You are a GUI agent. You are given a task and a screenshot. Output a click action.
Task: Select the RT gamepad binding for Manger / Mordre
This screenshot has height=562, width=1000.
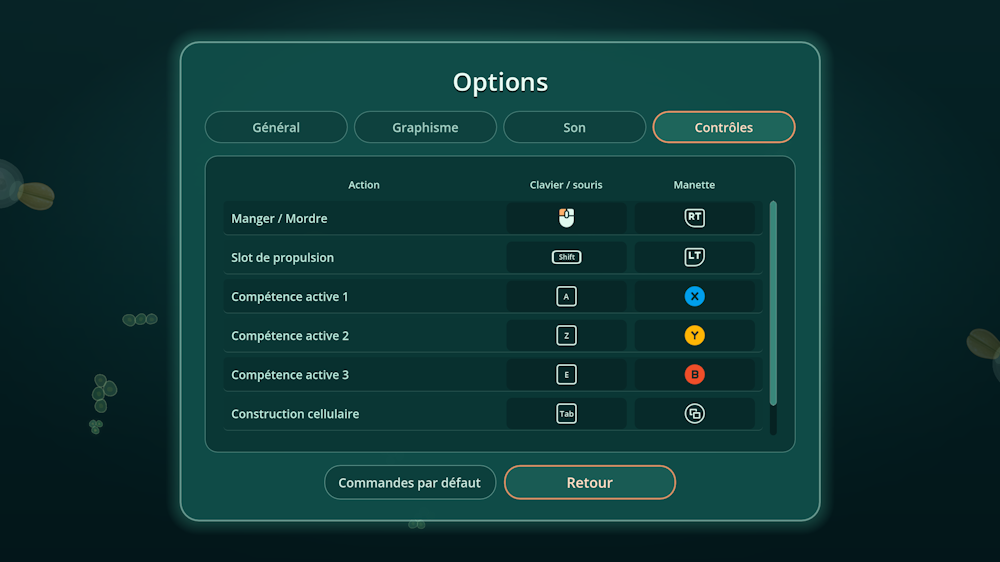click(695, 218)
